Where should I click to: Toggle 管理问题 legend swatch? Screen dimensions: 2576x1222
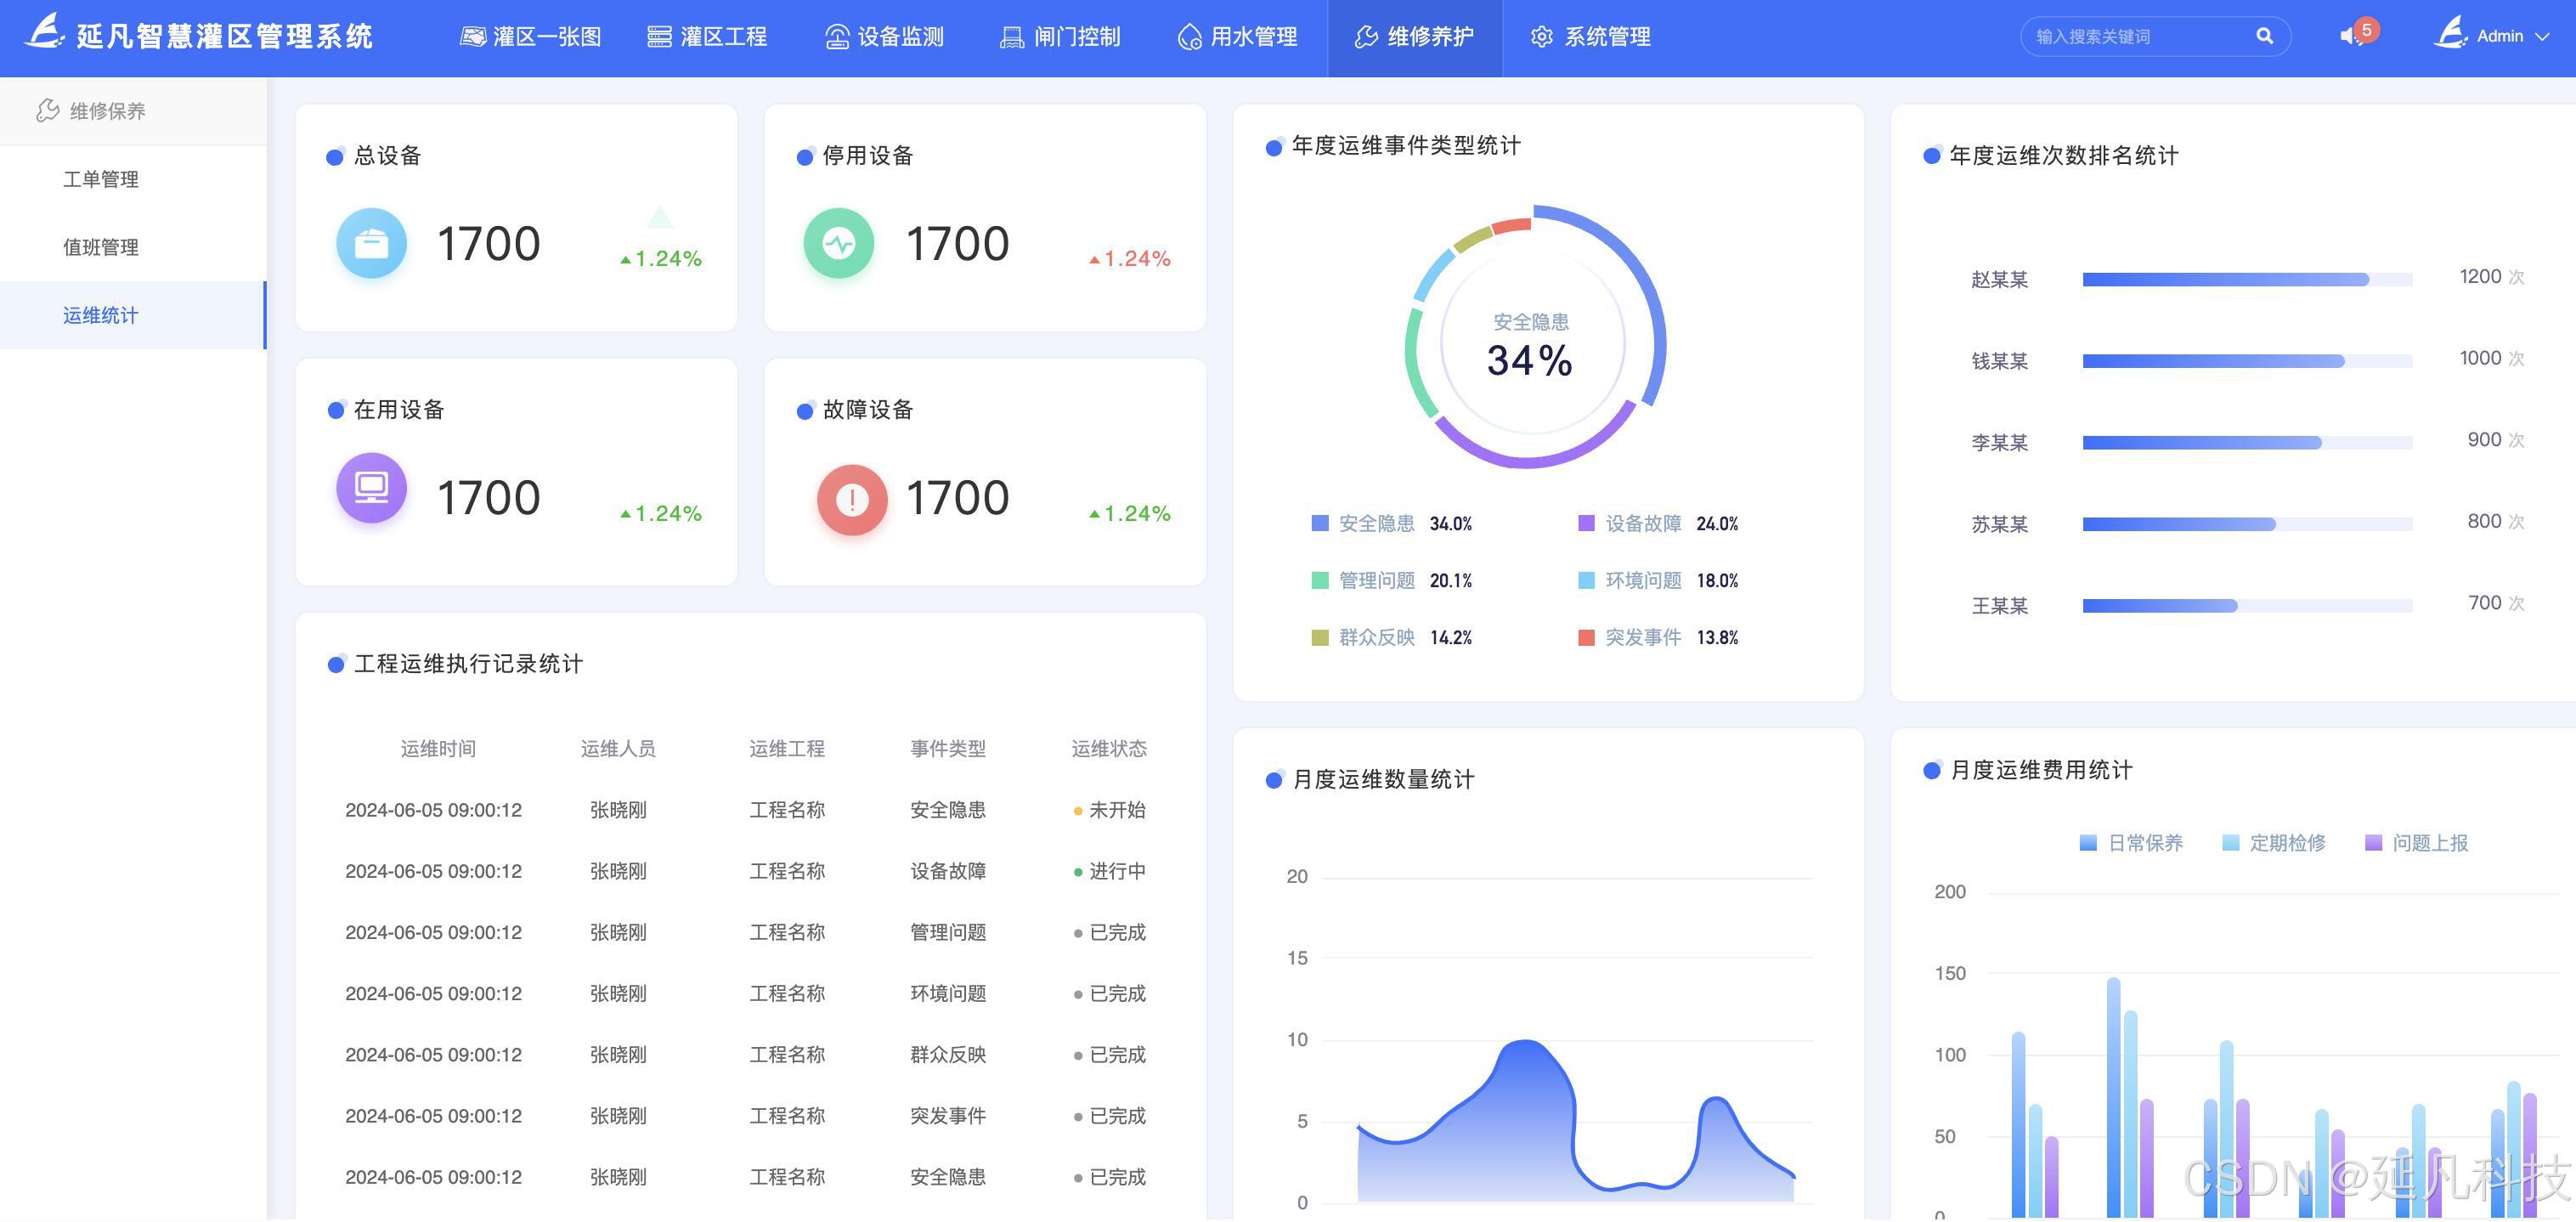coord(1320,580)
